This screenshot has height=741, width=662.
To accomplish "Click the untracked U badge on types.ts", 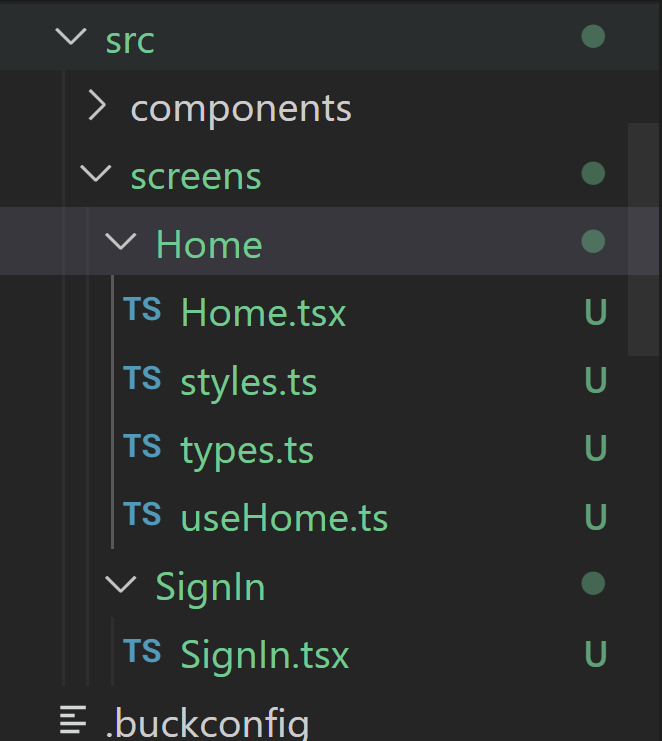I will click(x=595, y=448).
